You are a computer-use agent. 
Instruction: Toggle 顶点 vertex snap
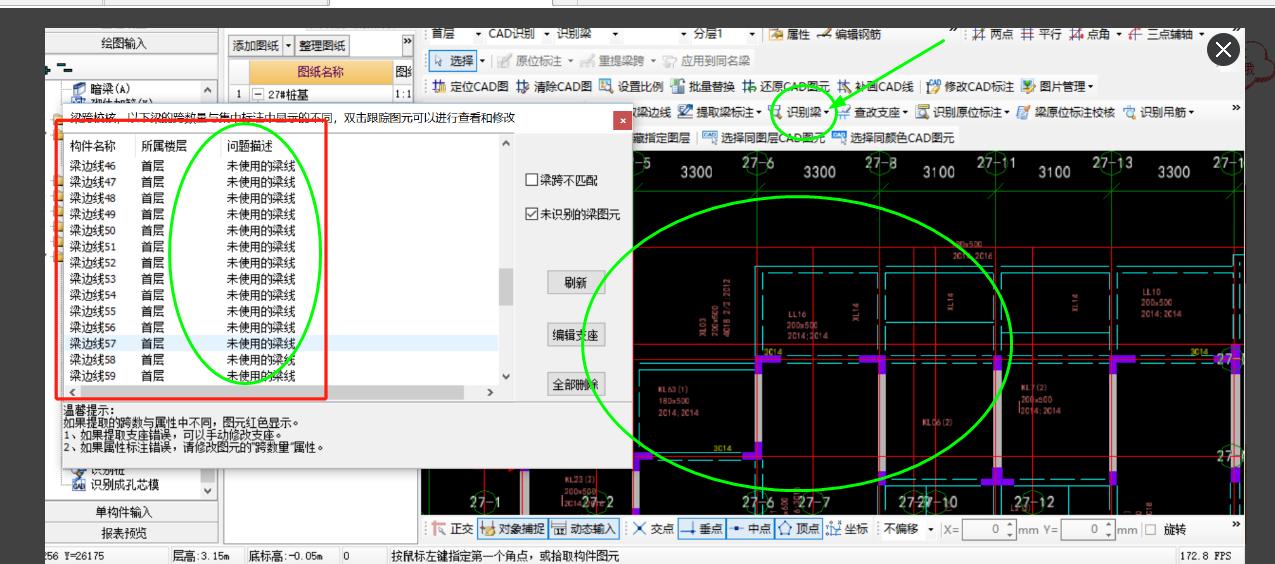pos(799,528)
